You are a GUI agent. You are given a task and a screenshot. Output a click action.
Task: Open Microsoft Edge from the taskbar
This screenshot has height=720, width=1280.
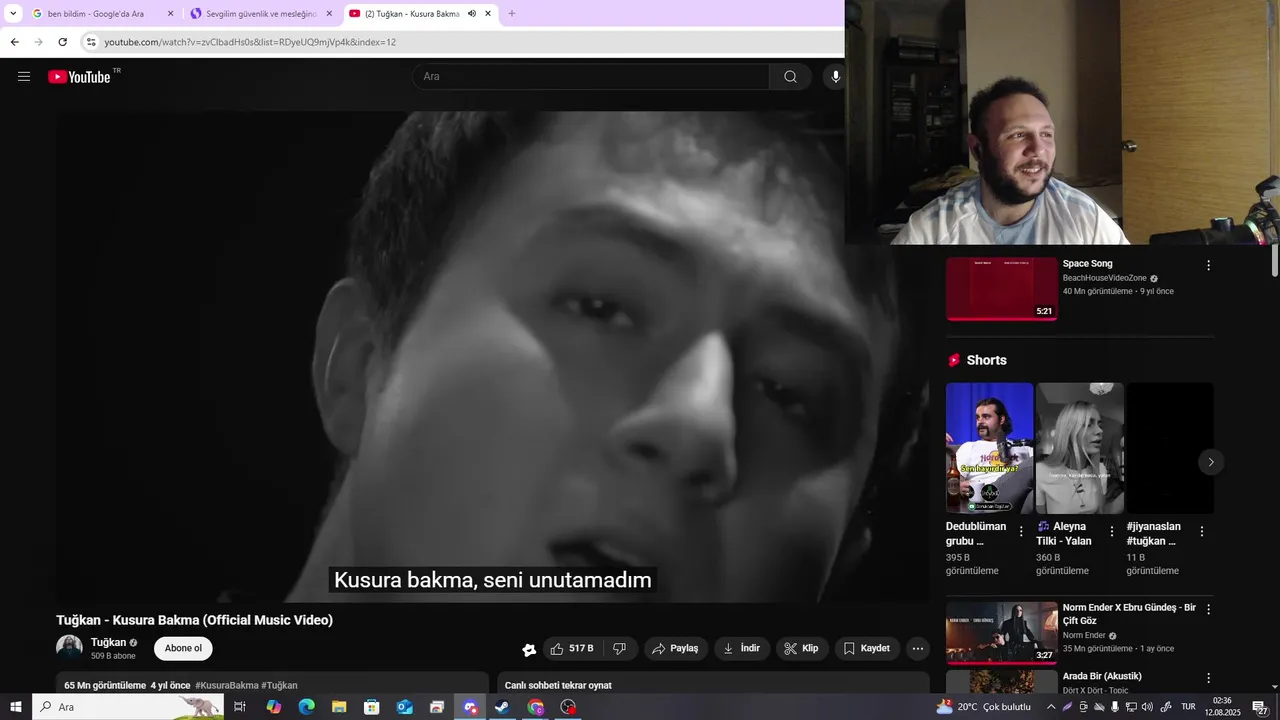306,707
